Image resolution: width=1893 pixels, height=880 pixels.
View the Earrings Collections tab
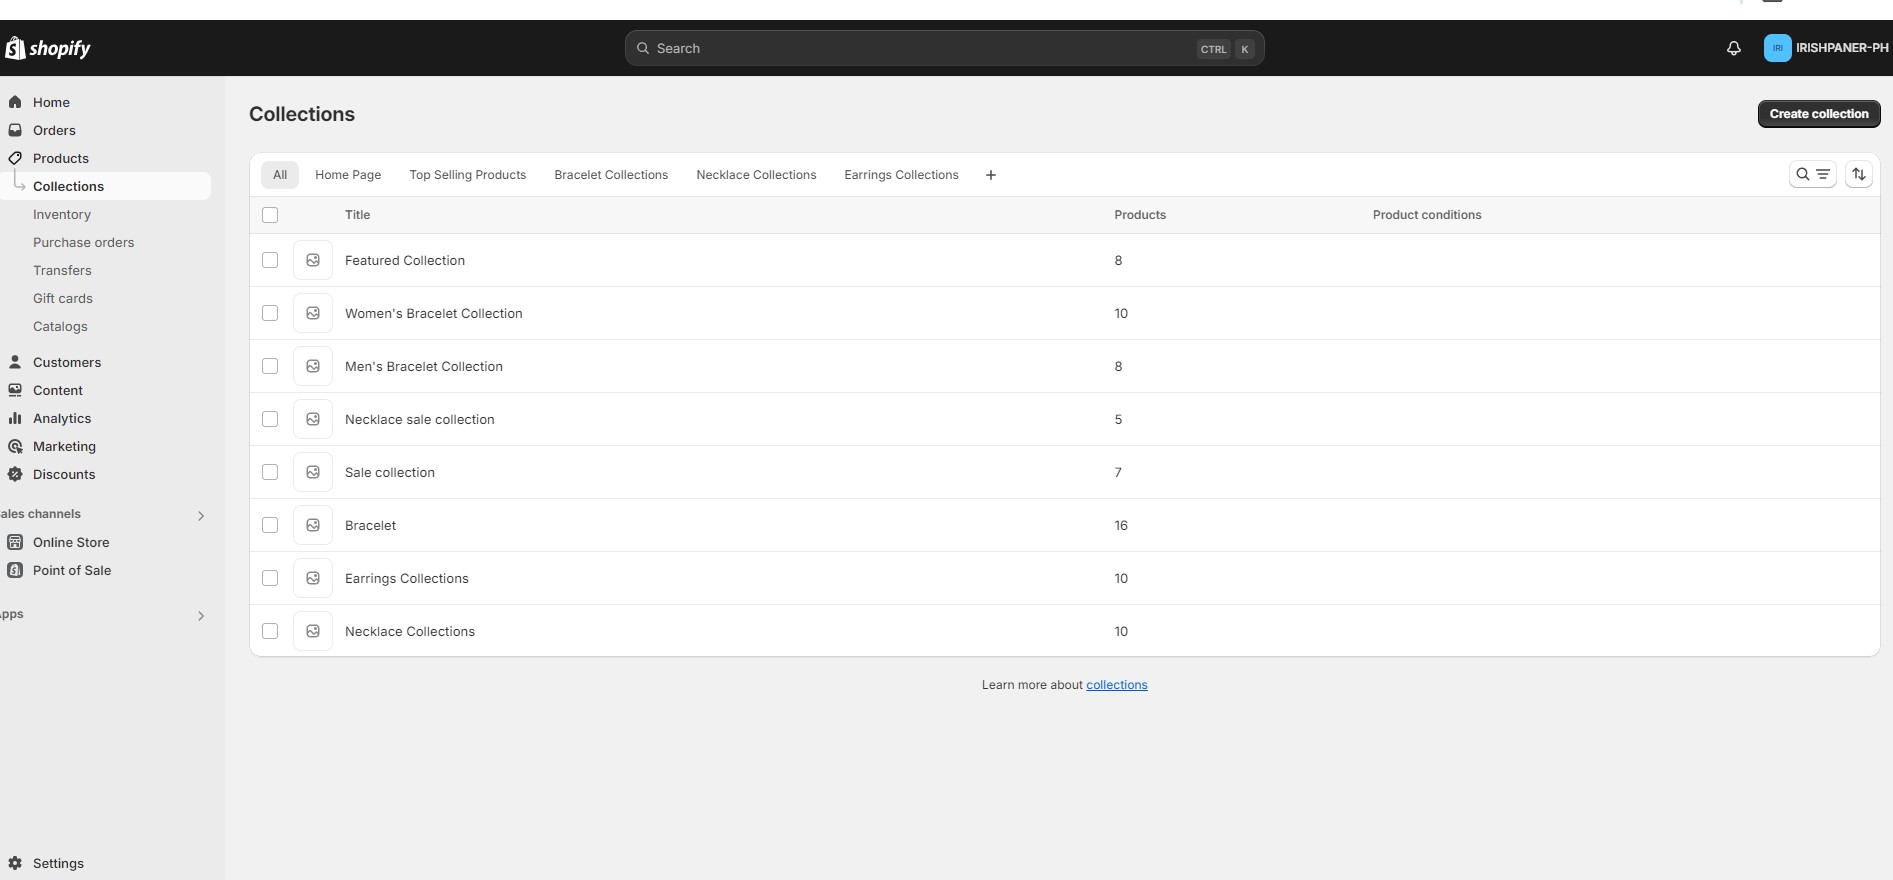coord(901,175)
